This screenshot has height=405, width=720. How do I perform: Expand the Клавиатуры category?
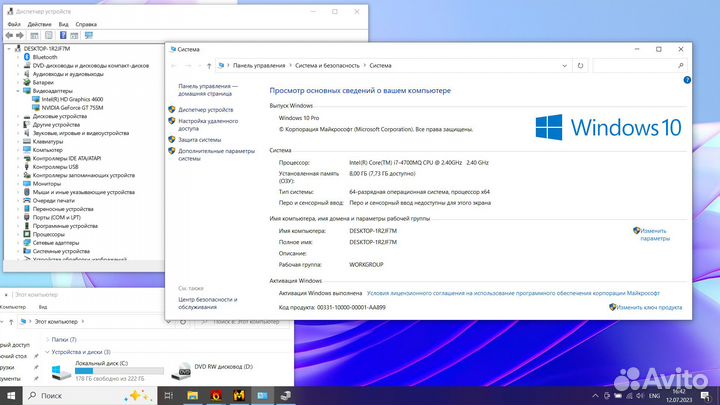tap(18, 141)
